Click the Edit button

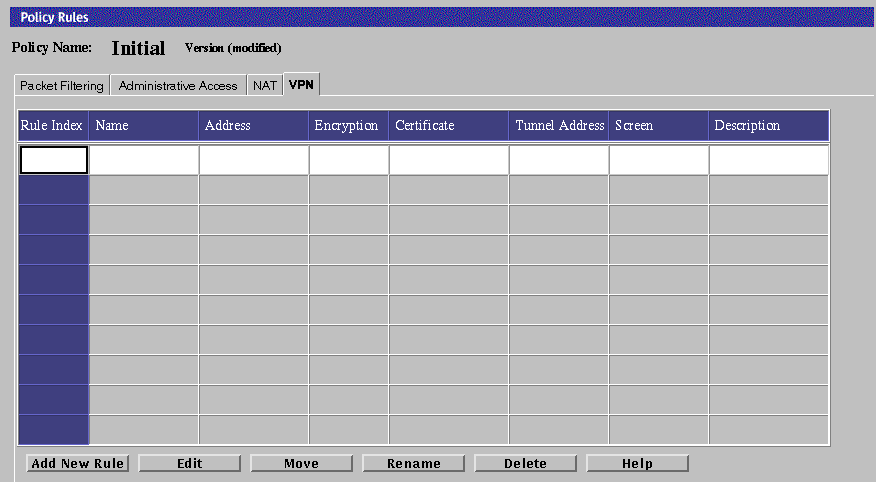point(189,463)
